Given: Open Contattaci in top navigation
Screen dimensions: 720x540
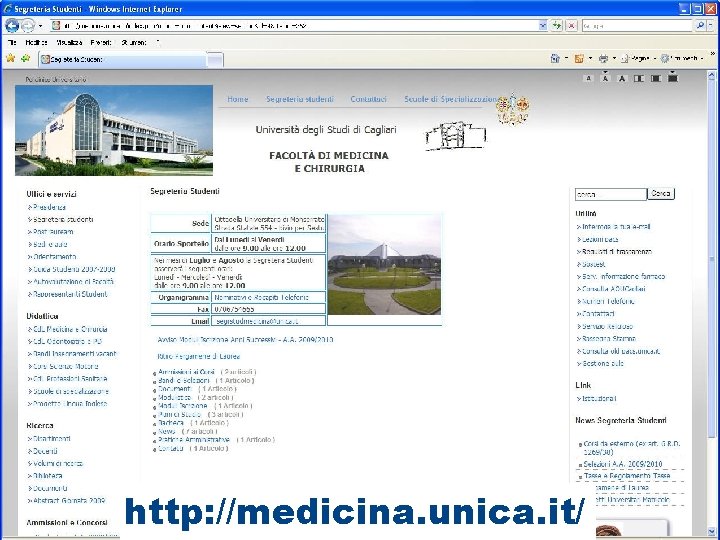Looking at the screenshot, I should point(368,99).
